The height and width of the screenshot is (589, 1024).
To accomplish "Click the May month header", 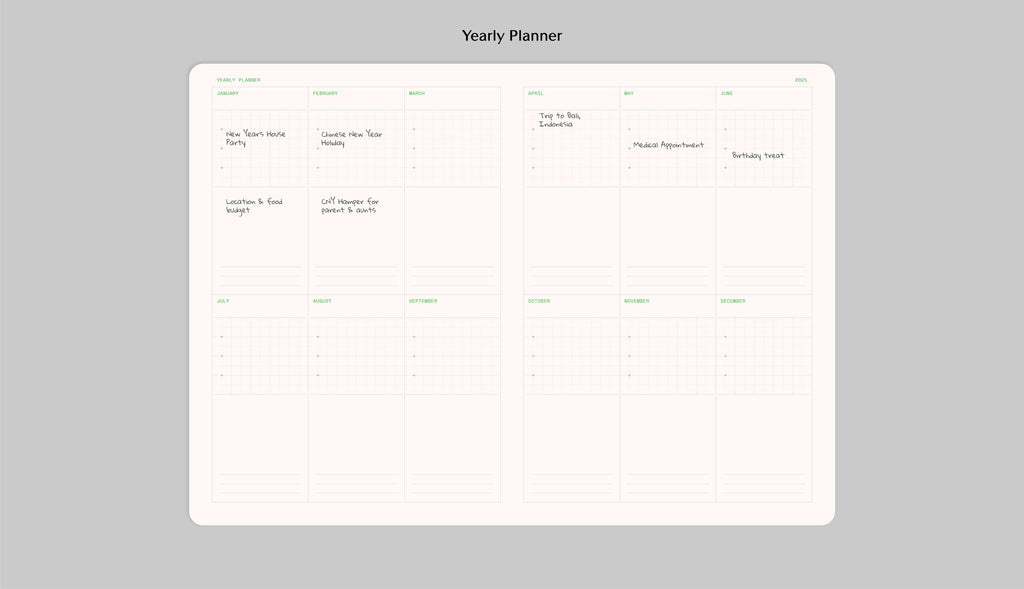I will click(x=629, y=93).
